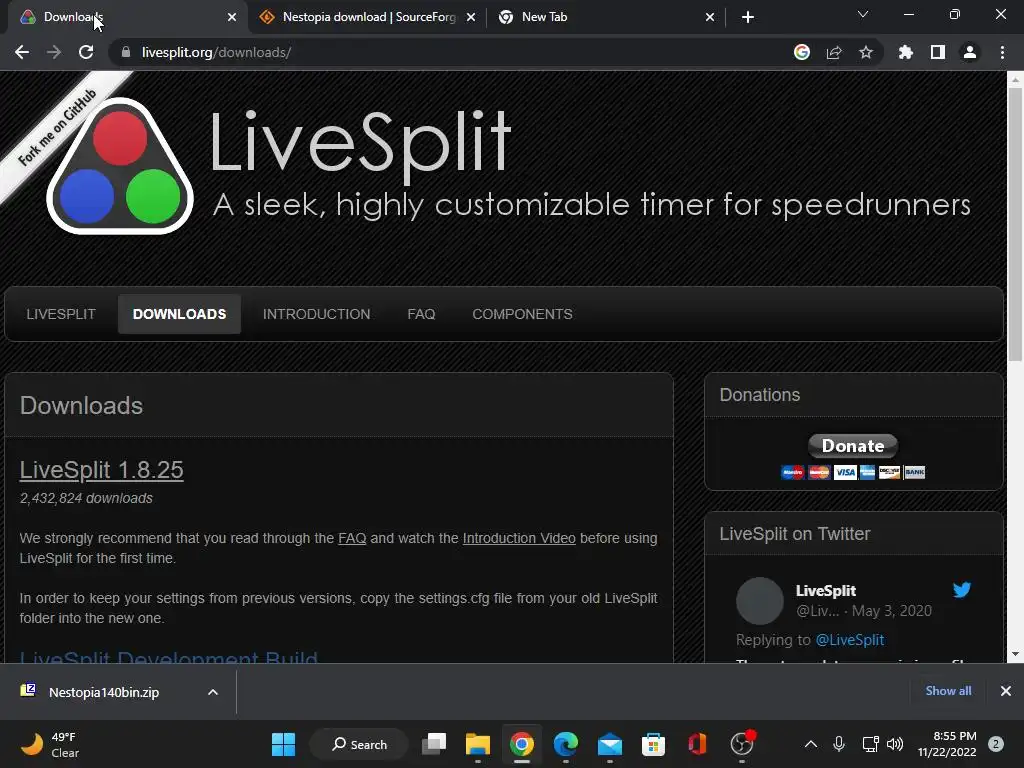The height and width of the screenshot is (768, 1024).
Task: Click the Donate button
Action: click(x=853, y=445)
